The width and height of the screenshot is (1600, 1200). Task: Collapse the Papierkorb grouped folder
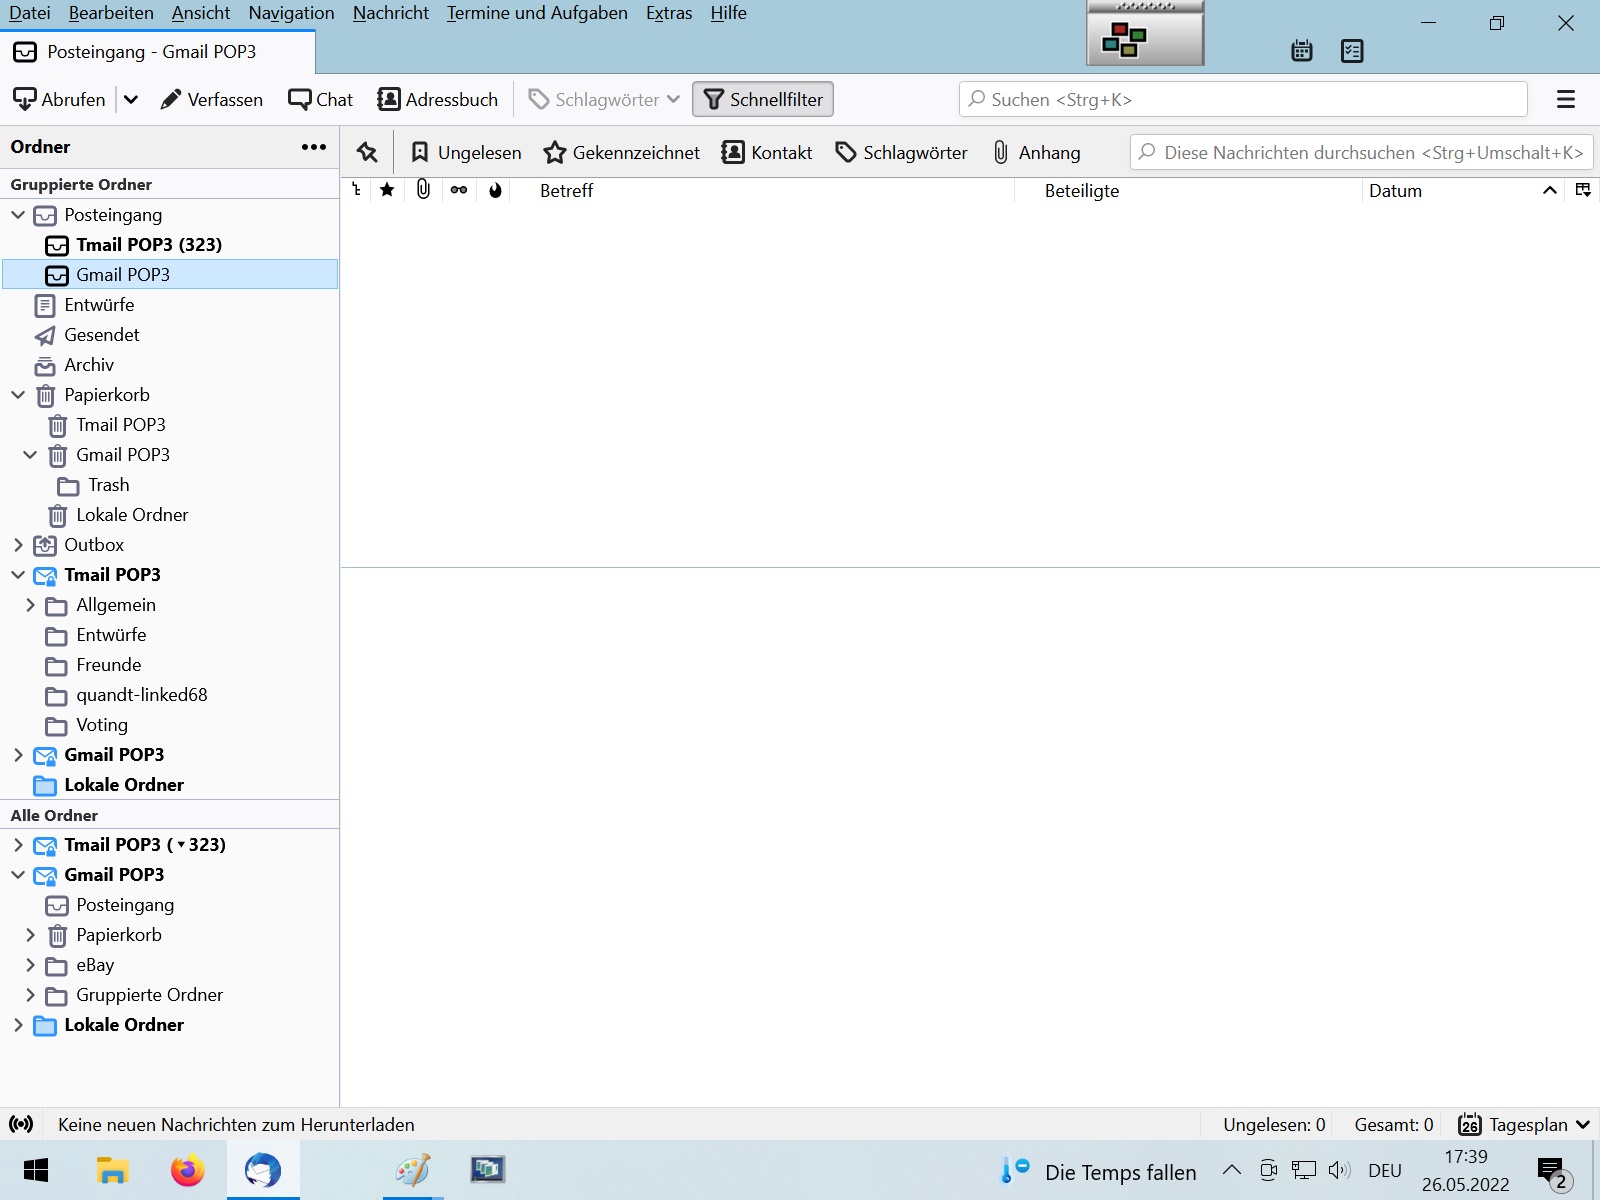point(18,395)
